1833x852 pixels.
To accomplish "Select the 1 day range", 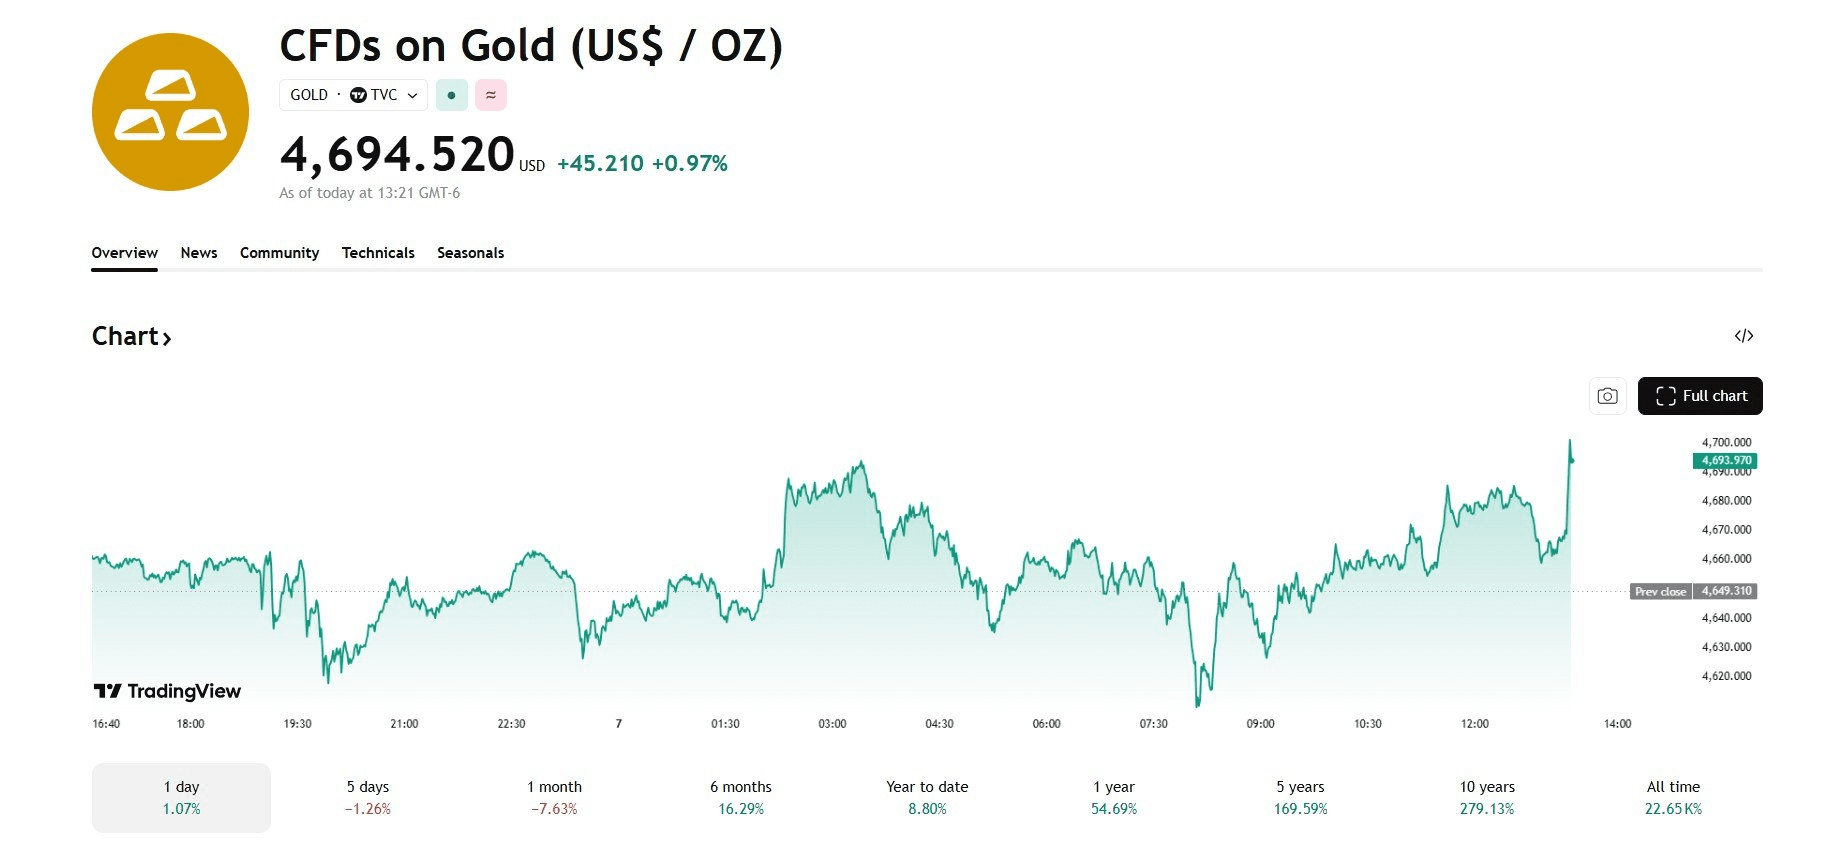I will pyautogui.click(x=181, y=797).
